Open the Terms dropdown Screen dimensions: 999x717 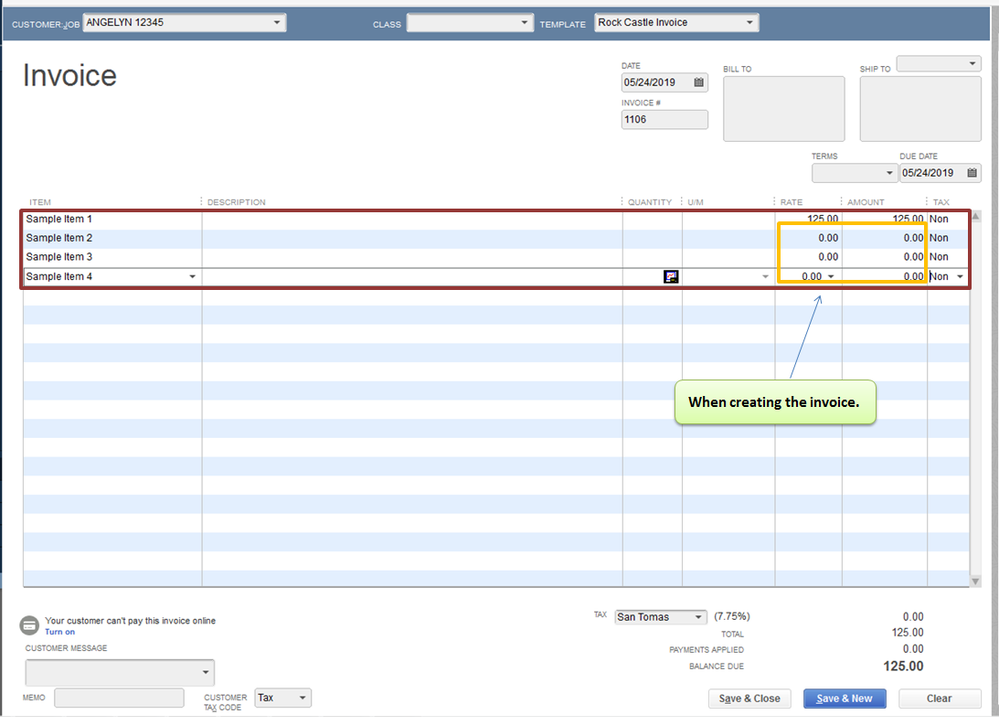click(x=889, y=173)
